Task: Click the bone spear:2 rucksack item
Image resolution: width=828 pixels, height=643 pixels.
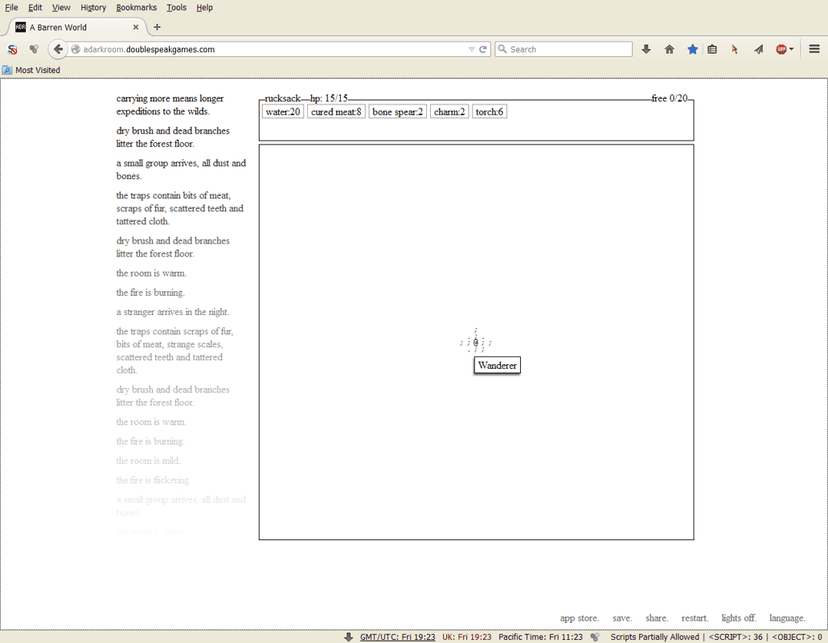Action: (398, 111)
